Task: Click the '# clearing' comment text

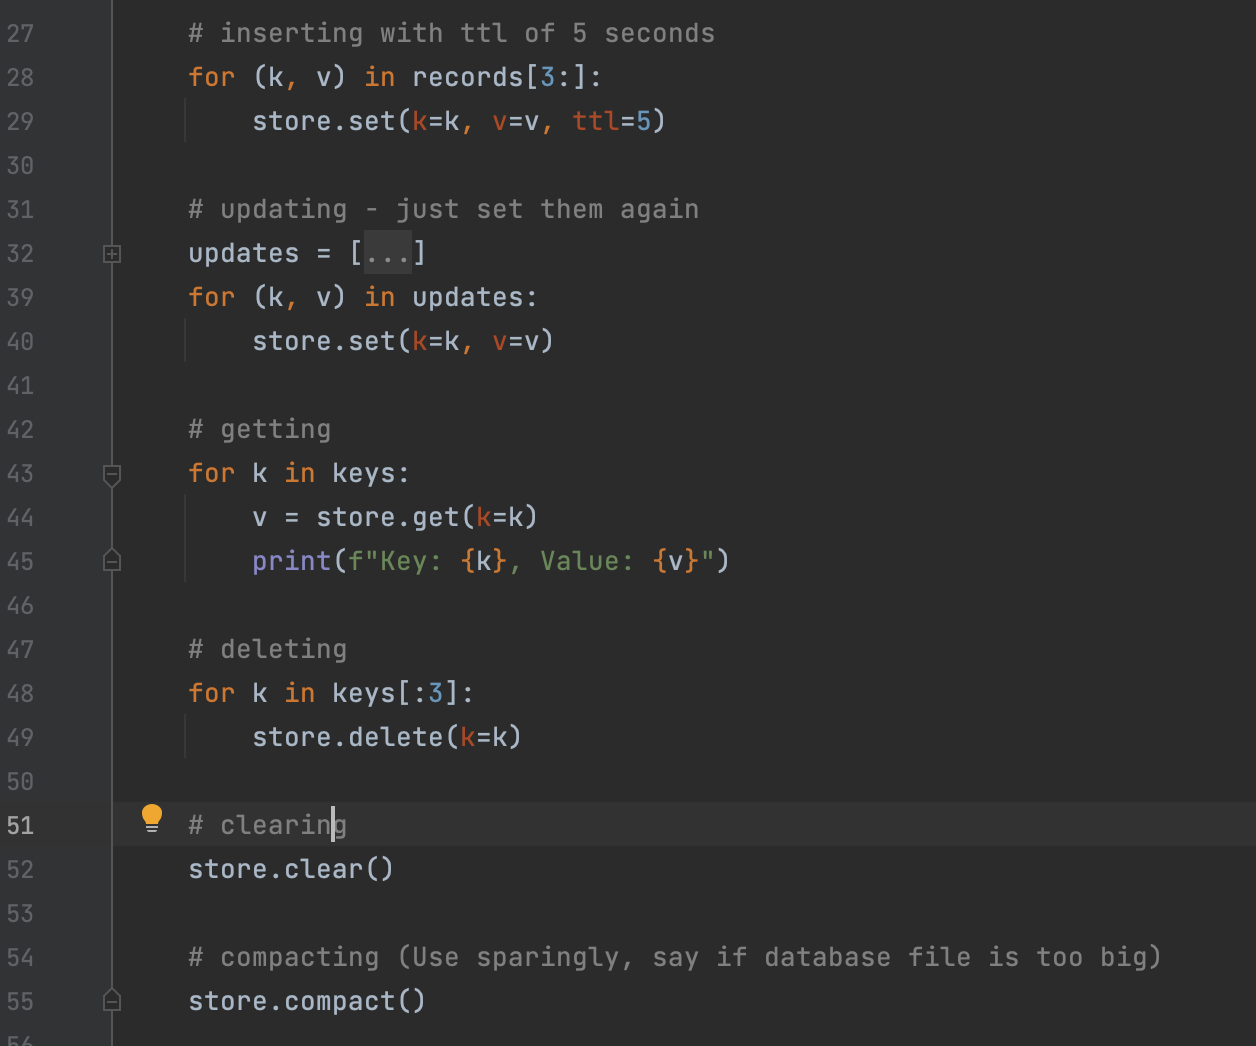Action: point(267,824)
